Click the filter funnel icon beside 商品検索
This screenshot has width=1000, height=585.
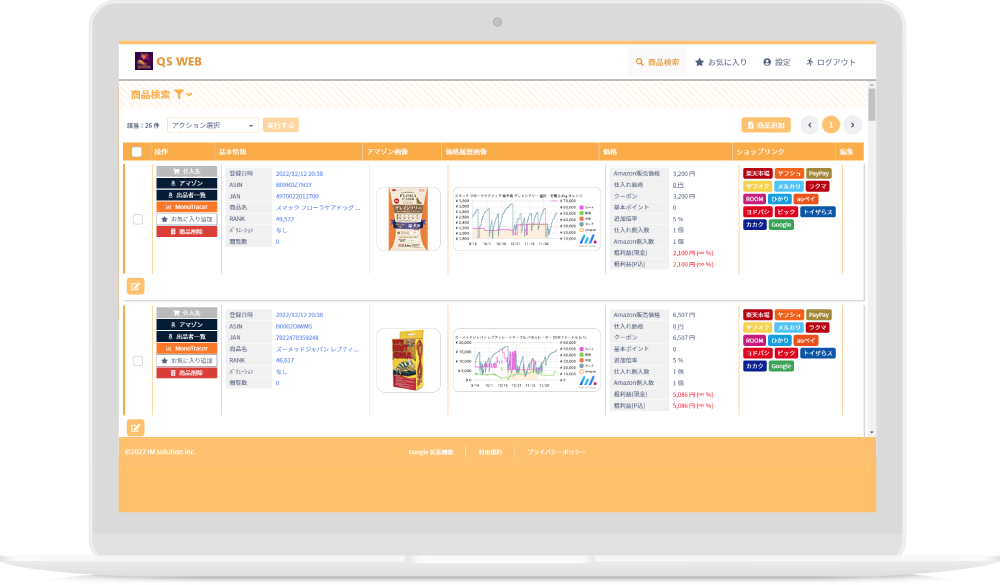tap(178, 94)
